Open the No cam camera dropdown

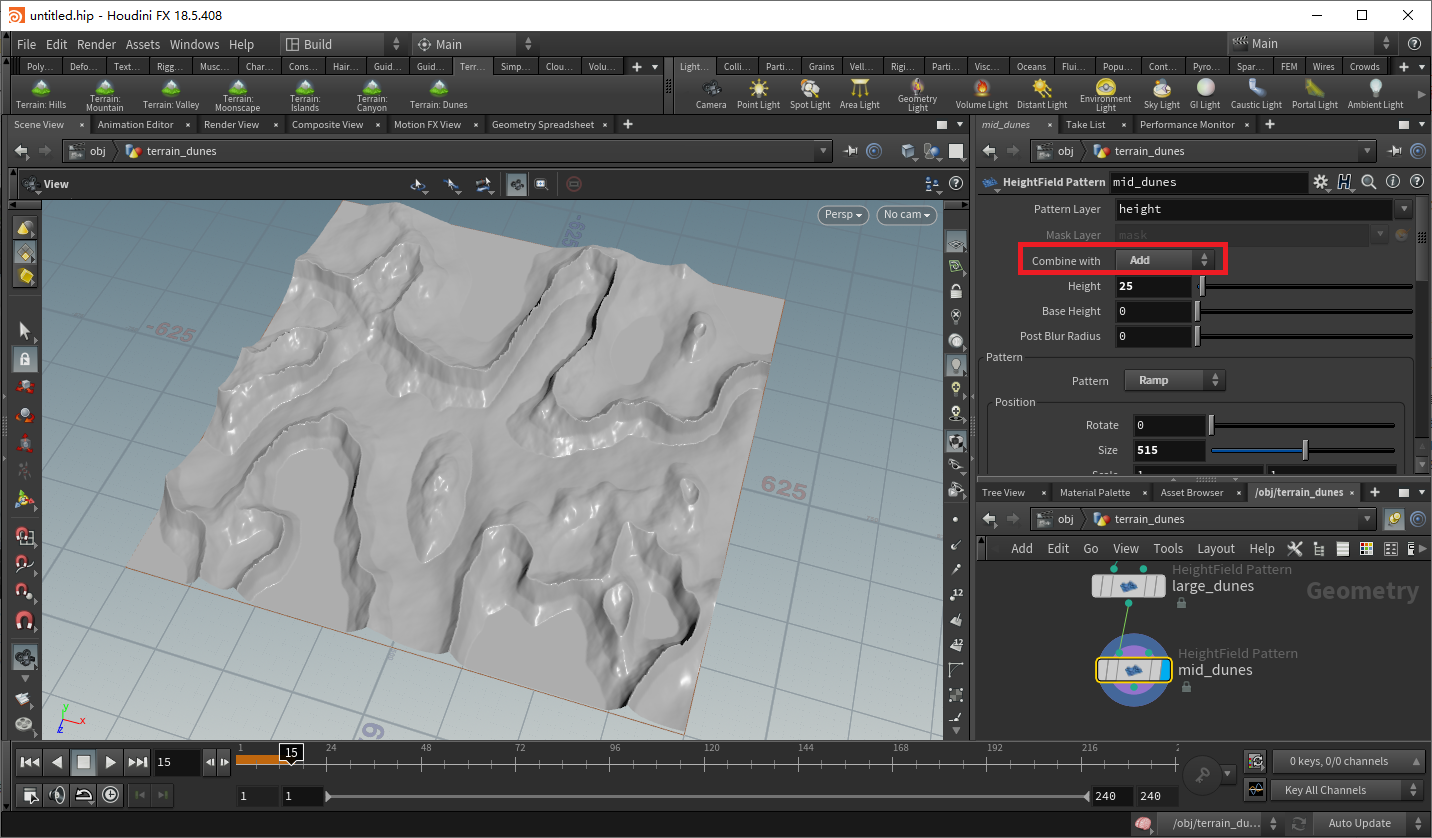click(906, 214)
